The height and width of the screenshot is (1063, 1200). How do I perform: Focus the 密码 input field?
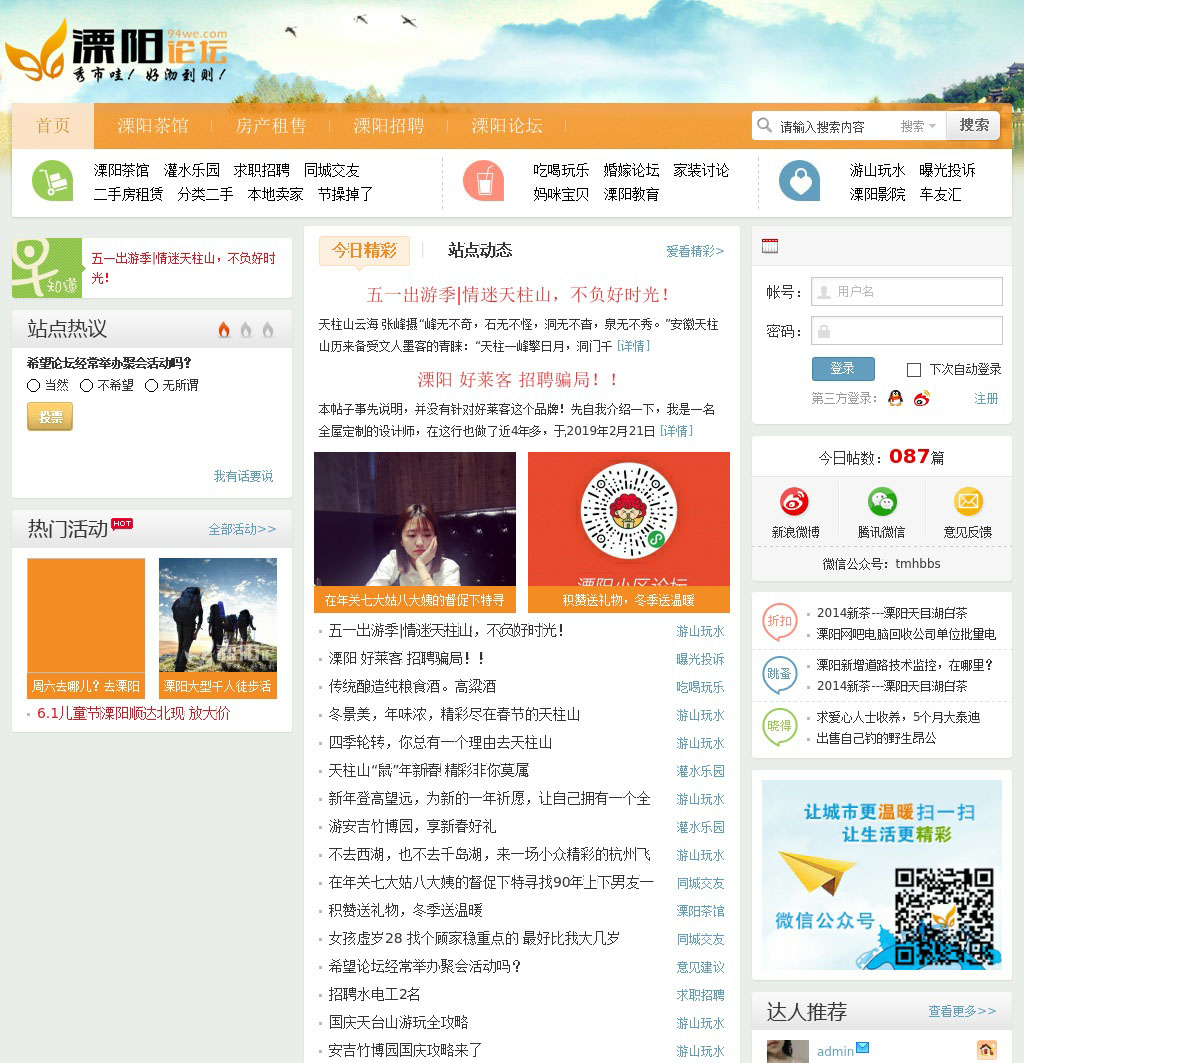[x=907, y=331]
